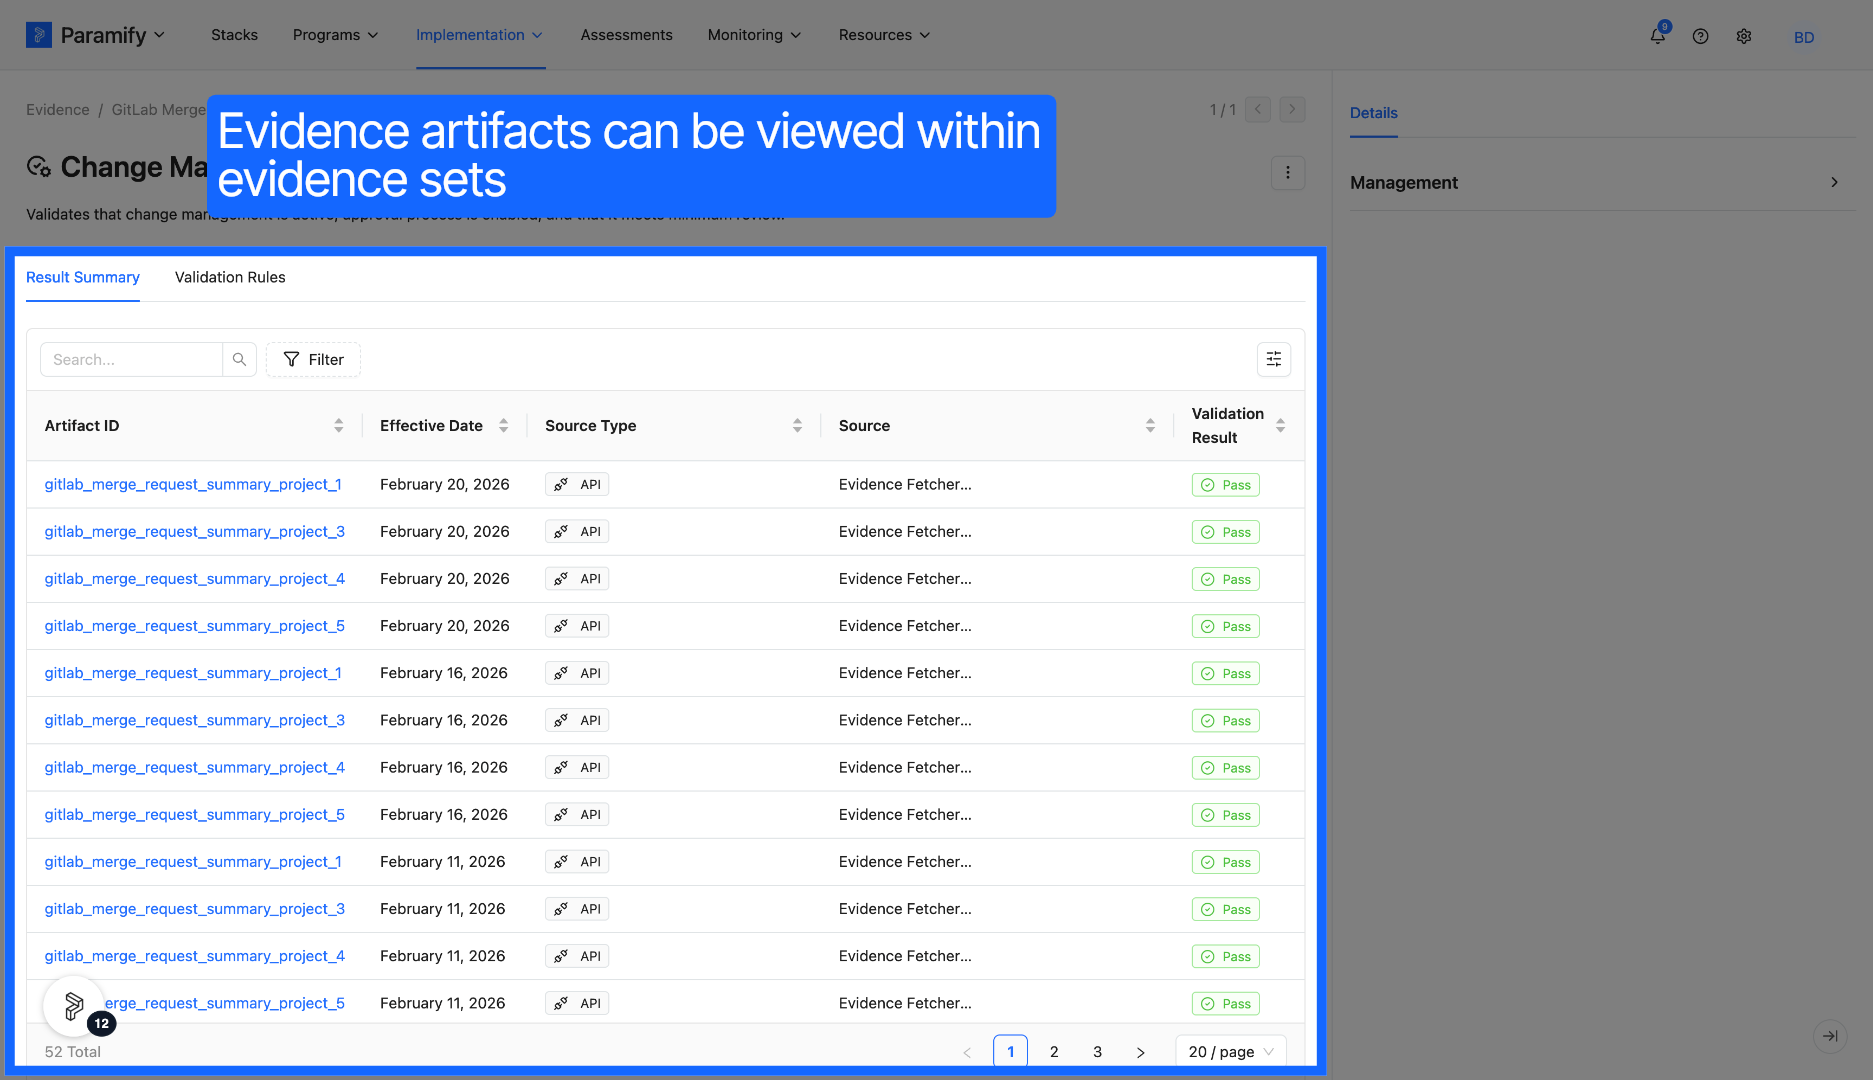Sort by Effective Date column
The width and height of the screenshot is (1873, 1080).
503,426
